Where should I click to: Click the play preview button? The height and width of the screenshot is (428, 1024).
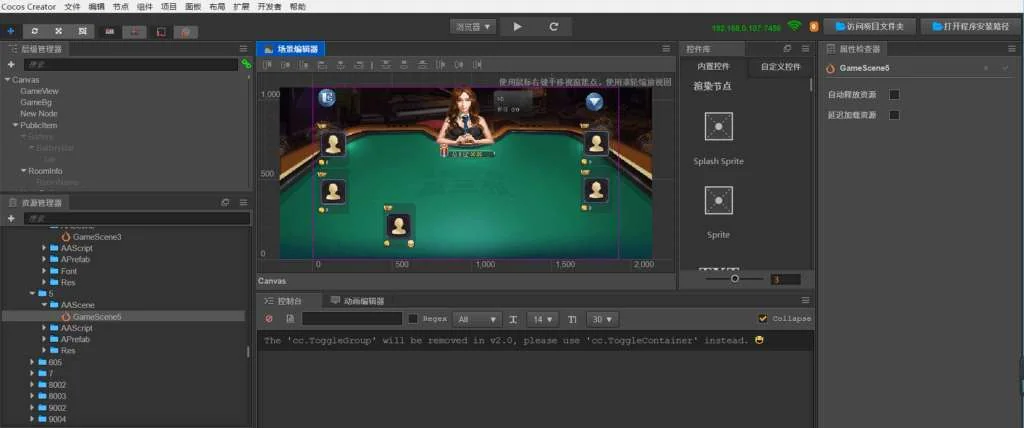517,26
